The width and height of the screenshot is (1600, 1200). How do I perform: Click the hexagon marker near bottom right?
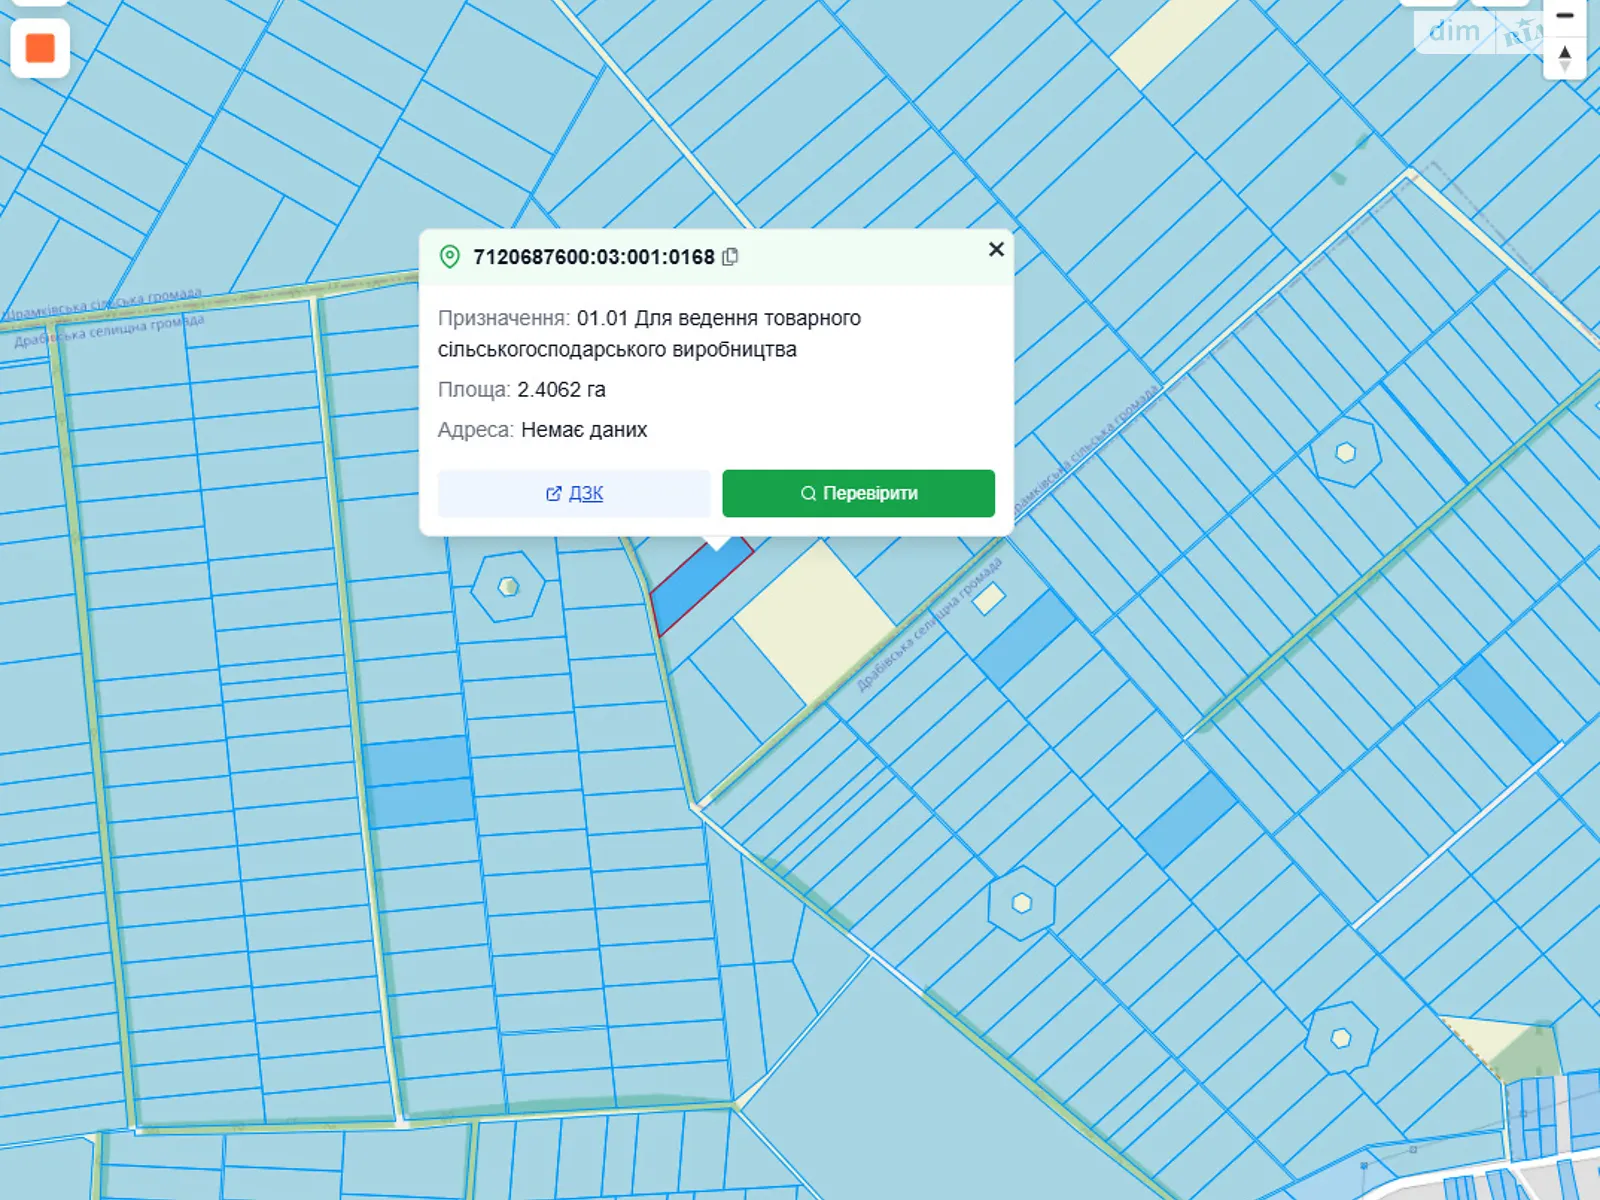point(1341,1038)
